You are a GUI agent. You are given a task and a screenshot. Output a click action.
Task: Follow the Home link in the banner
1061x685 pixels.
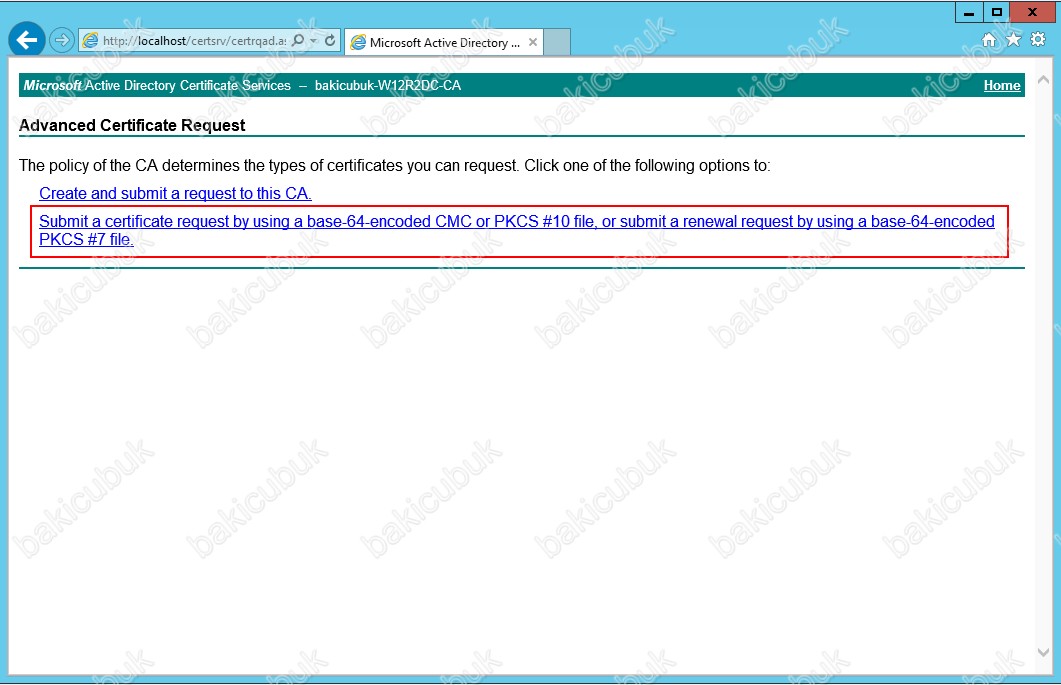pos(1001,85)
